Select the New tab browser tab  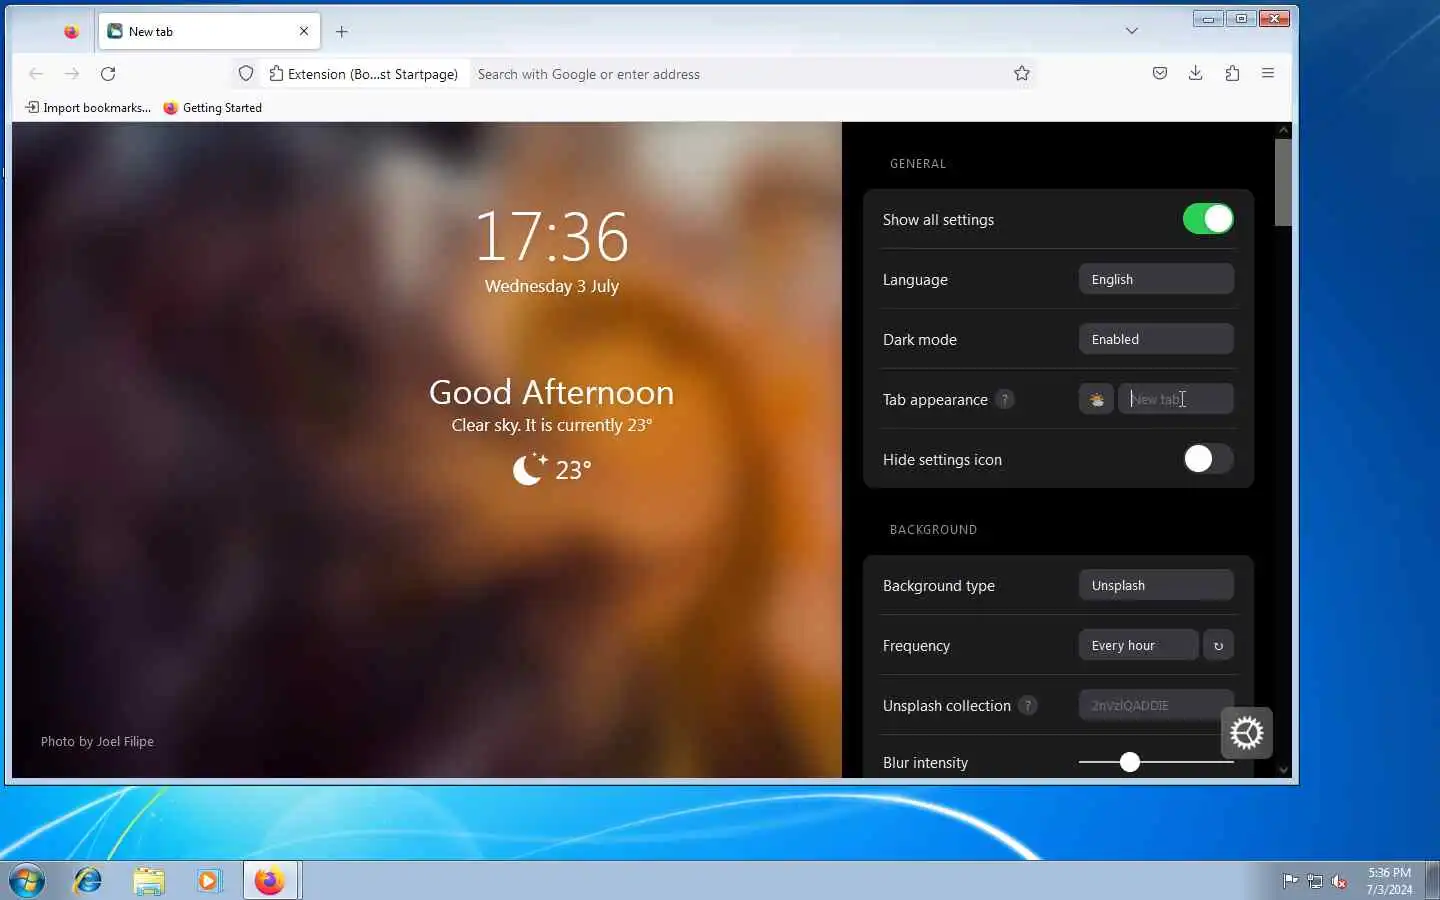click(208, 31)
